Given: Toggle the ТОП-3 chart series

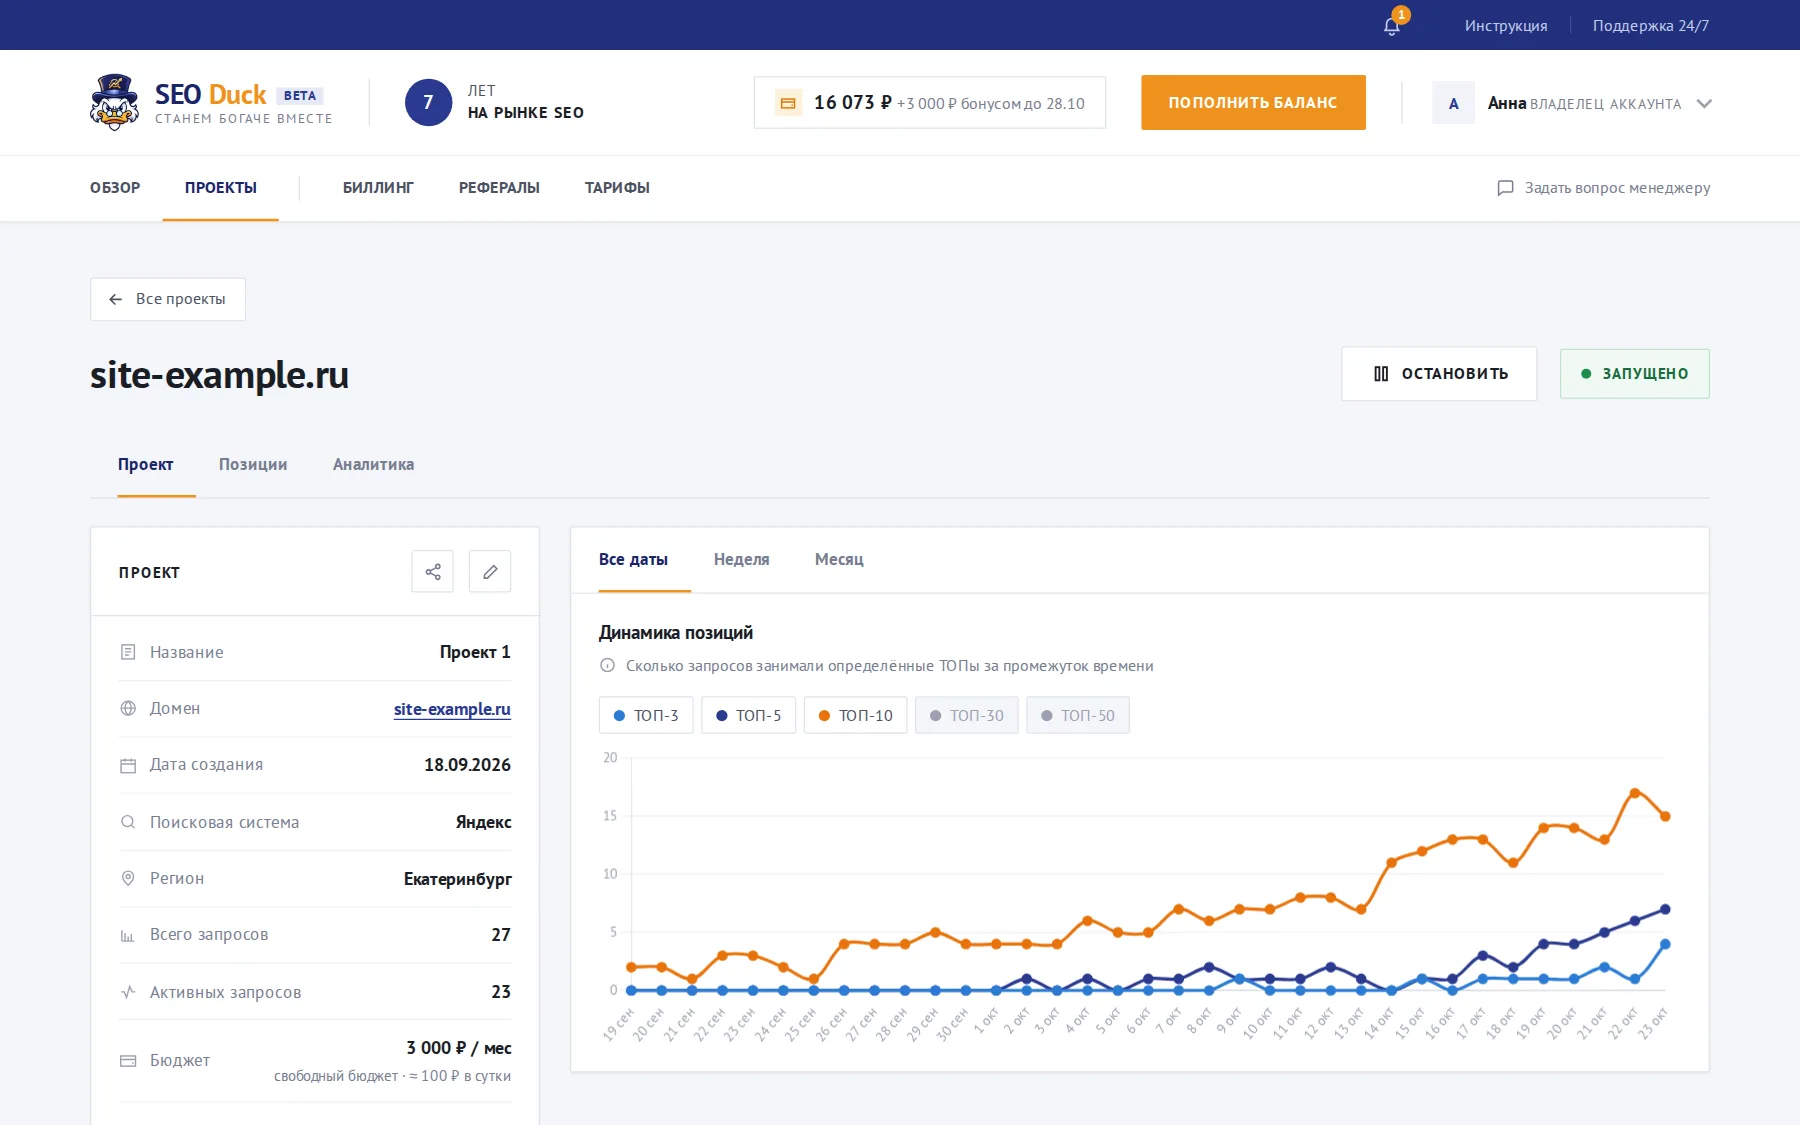Looking at the screenshot, I should (646, 715).
